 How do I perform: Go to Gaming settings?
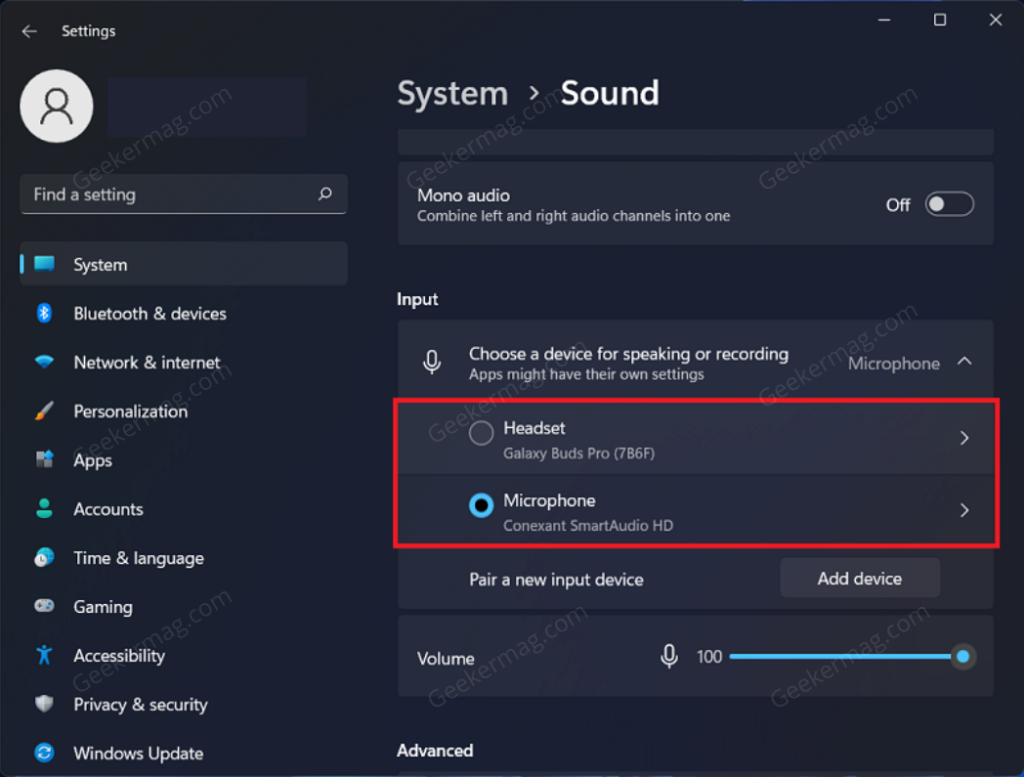point(184,607)
